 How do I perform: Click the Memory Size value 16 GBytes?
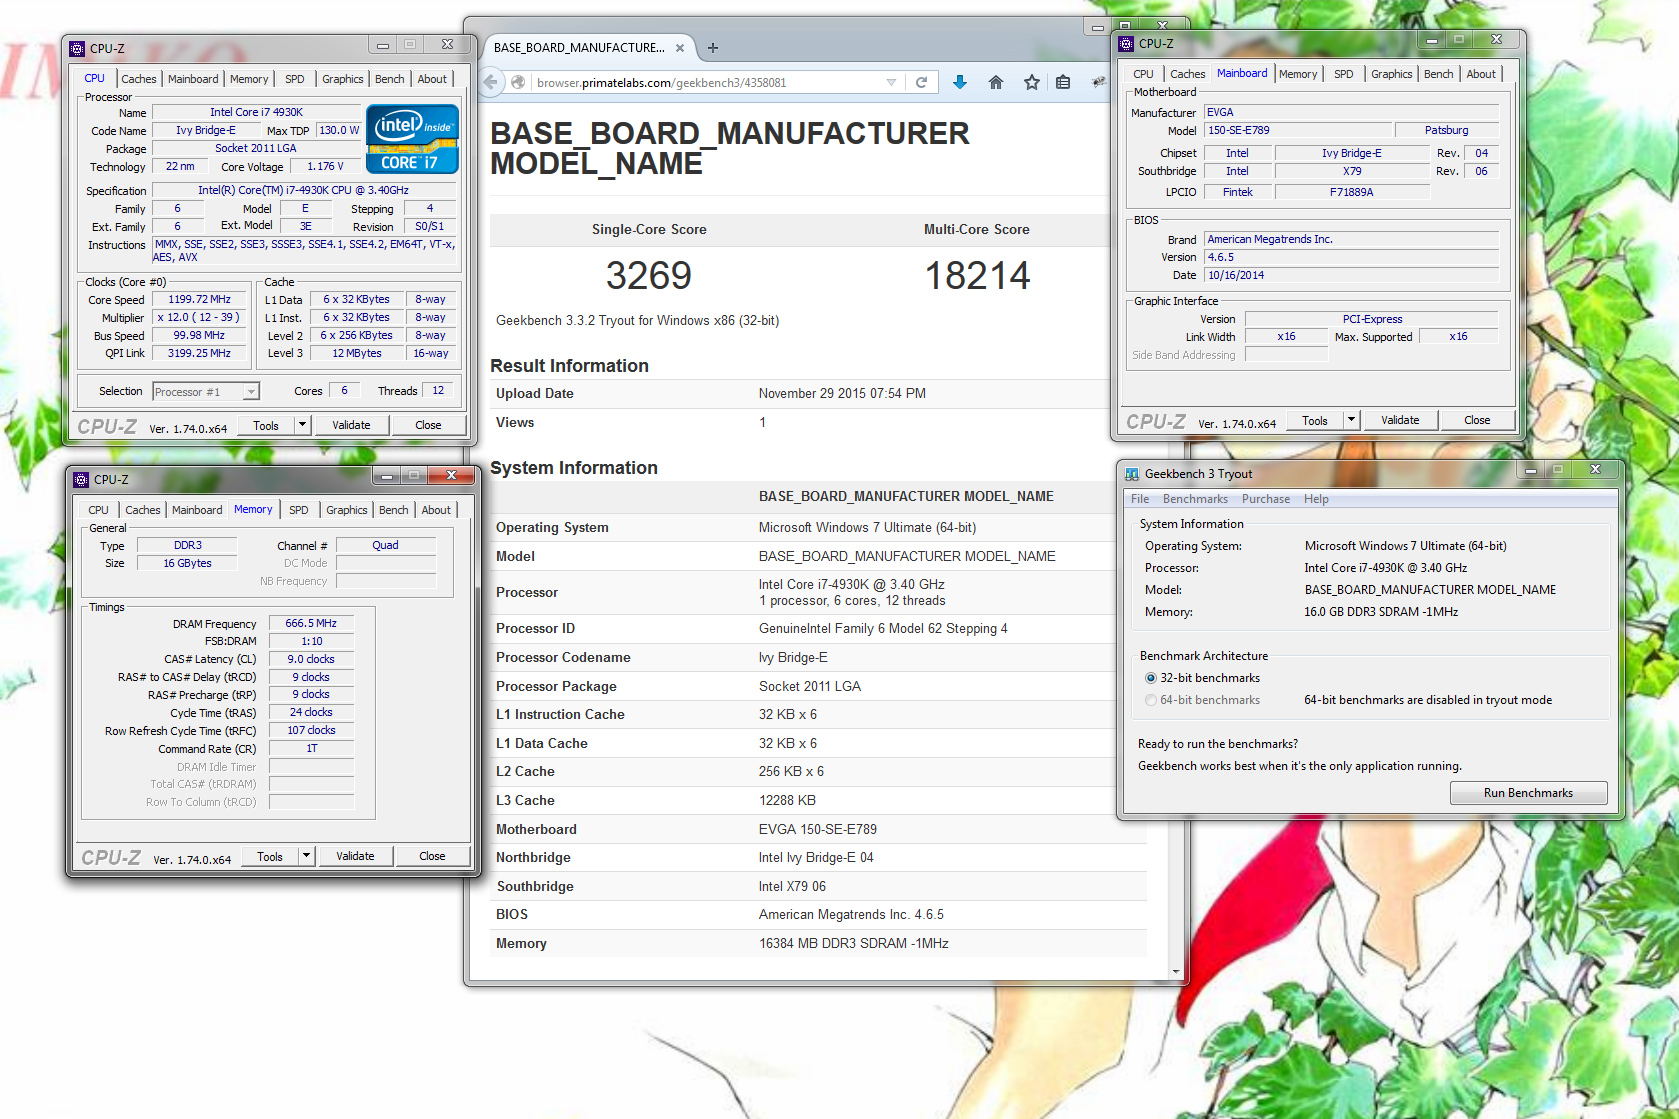tap(187, 563)
